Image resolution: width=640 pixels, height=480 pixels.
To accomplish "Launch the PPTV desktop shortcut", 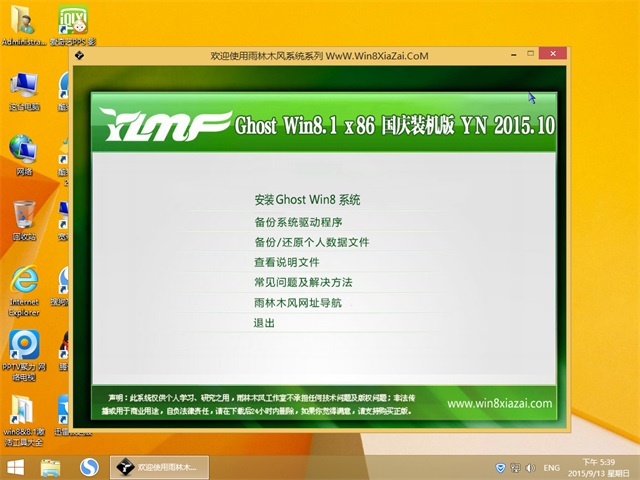I will click(x=24, y=350).
